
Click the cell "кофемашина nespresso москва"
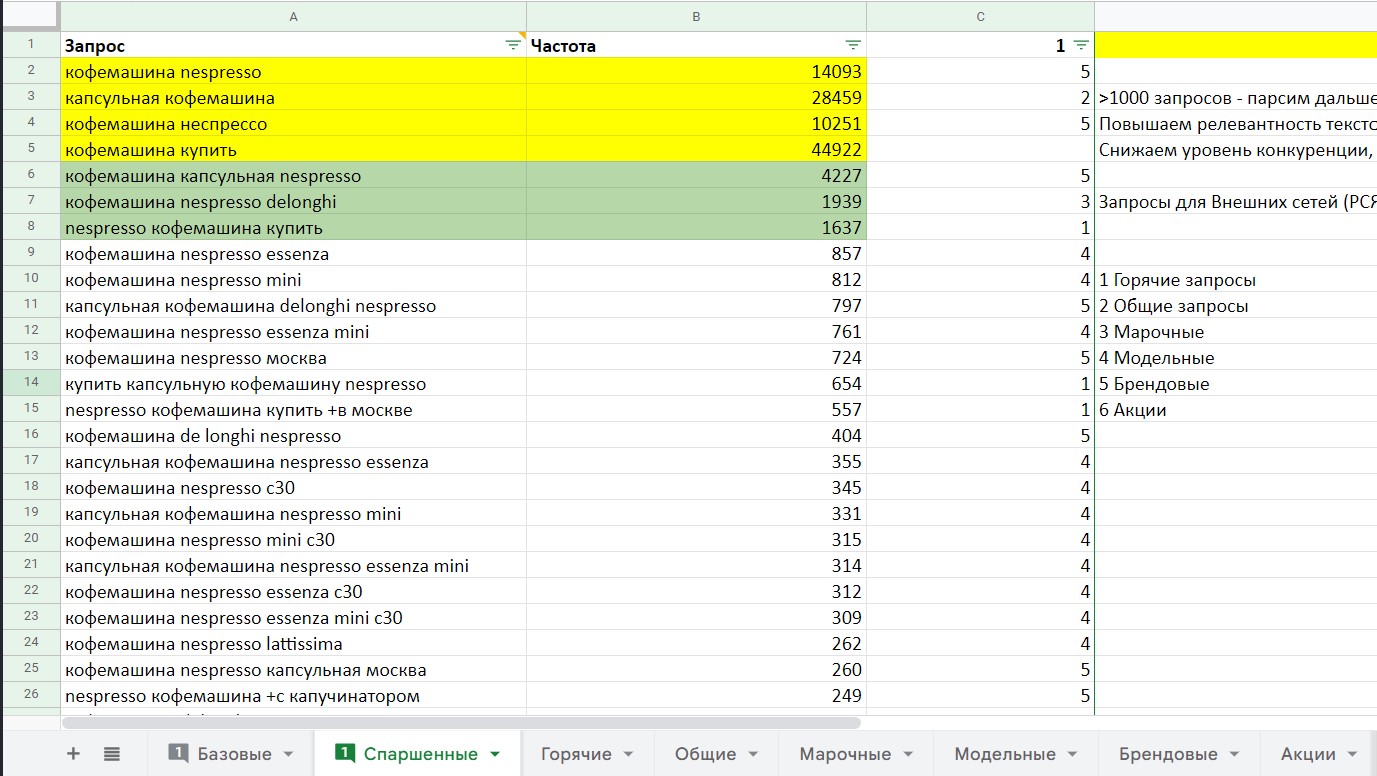point(293,358)
